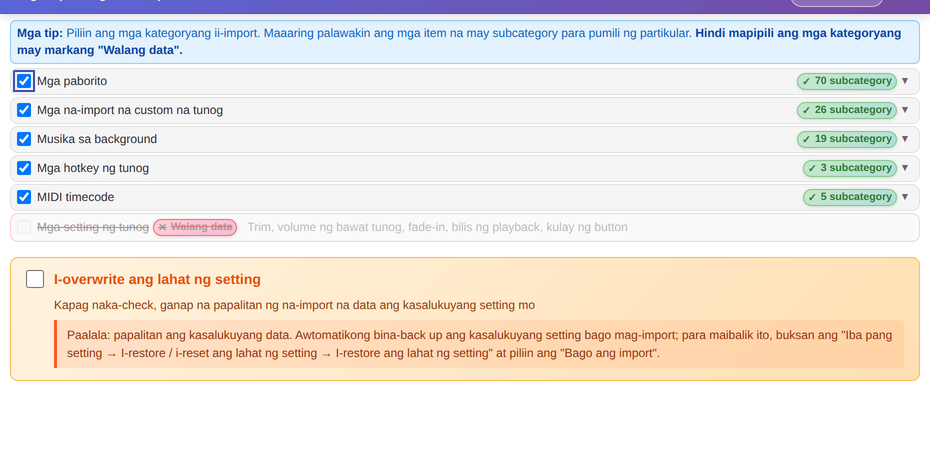Uncheck the Mga hotkey ng tunog checkbox
Viewport: 930px width, 449px height.
[x=24, y=168]
